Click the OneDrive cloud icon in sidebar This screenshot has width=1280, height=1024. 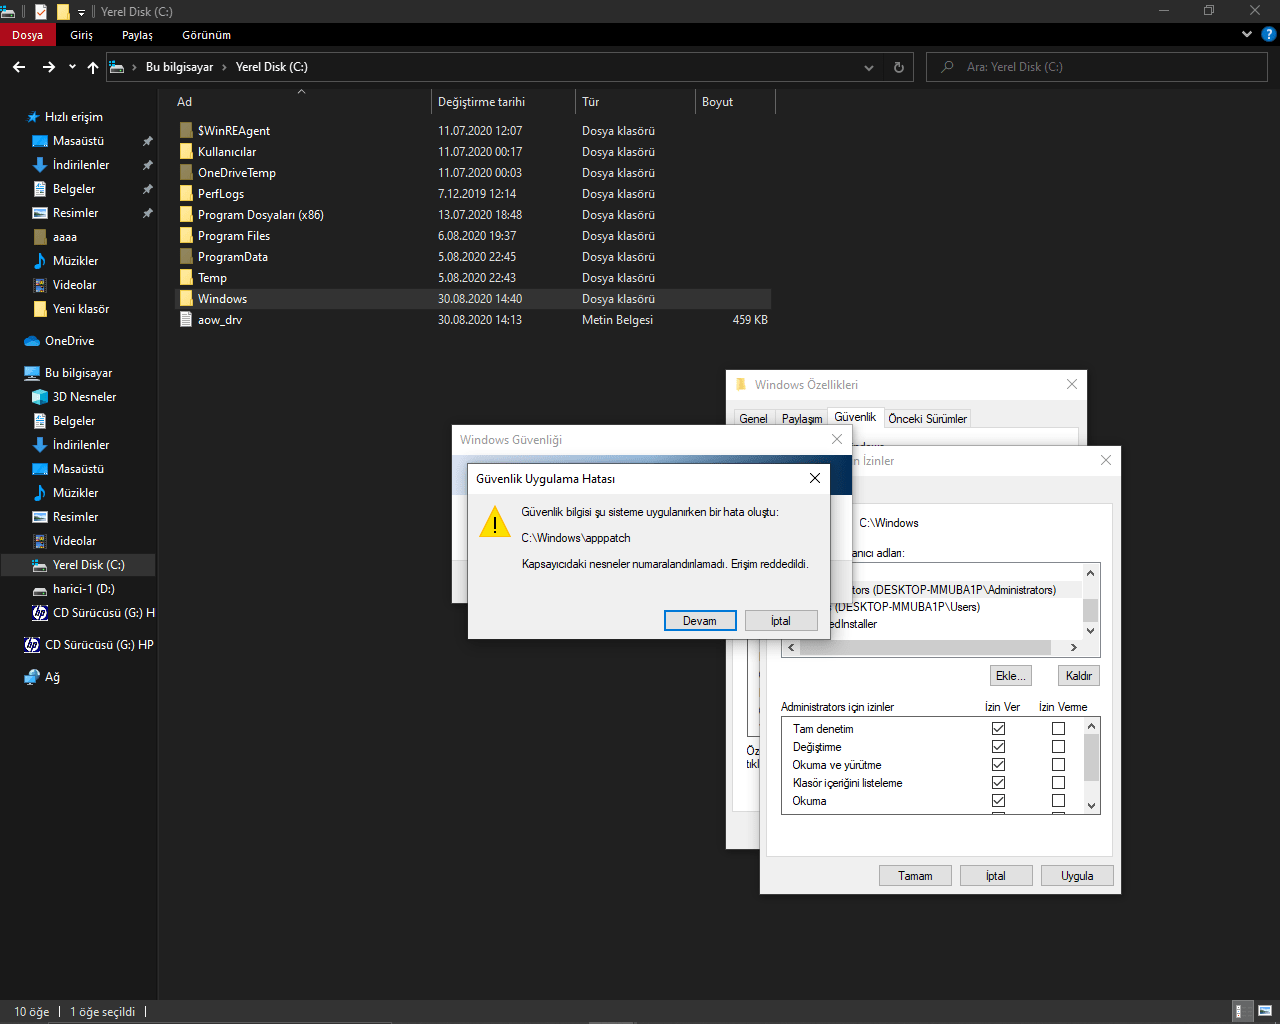[x=32, y=341]
